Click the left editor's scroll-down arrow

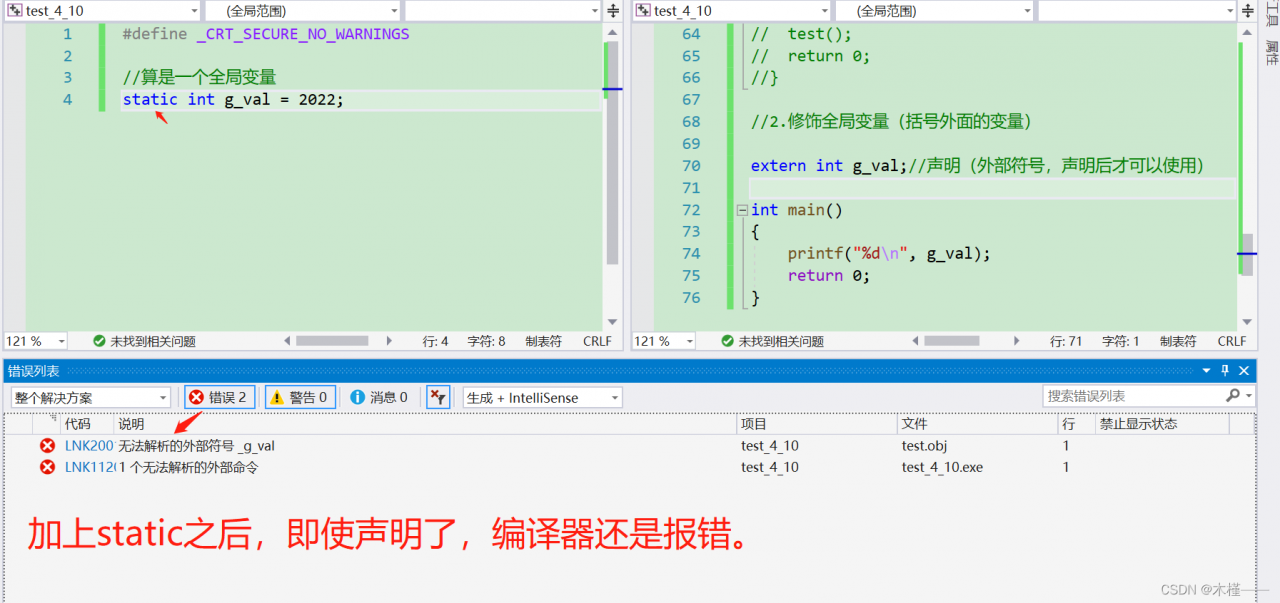point(613,322)
